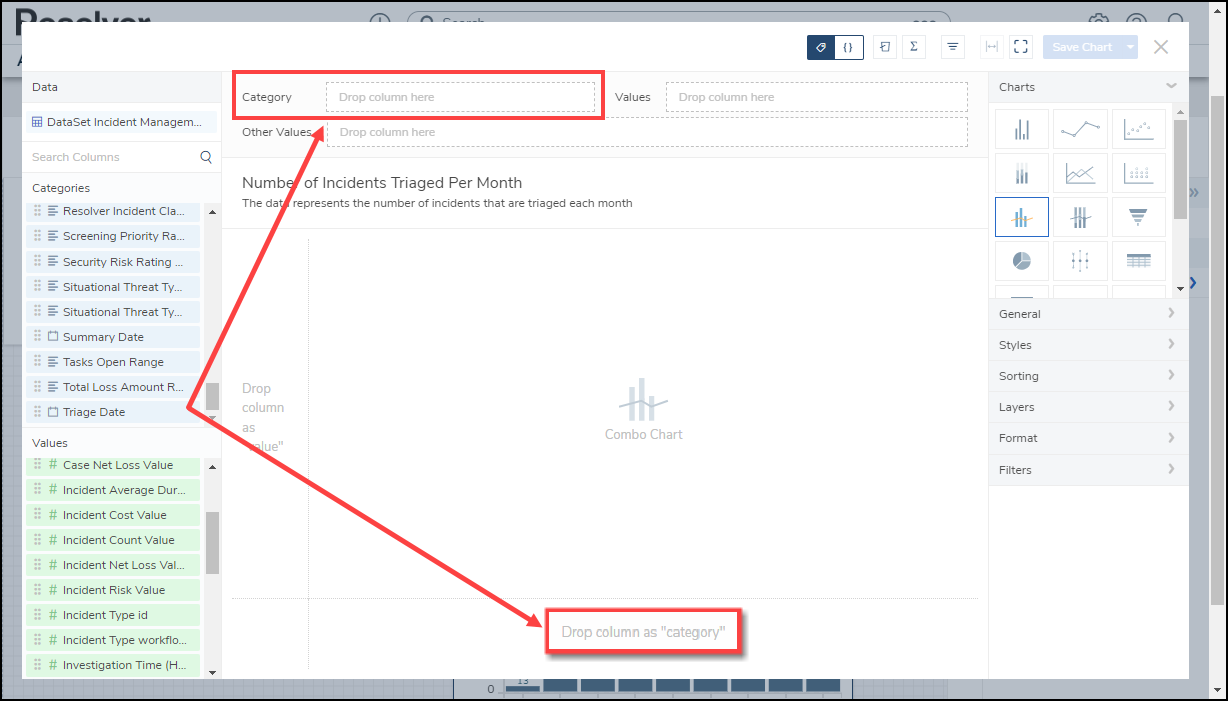Click the DataSet Incident Management entry
Image resolution: width=1228 pixels, height=701 pixels.
pyautogui.click(x=121, y=122)
